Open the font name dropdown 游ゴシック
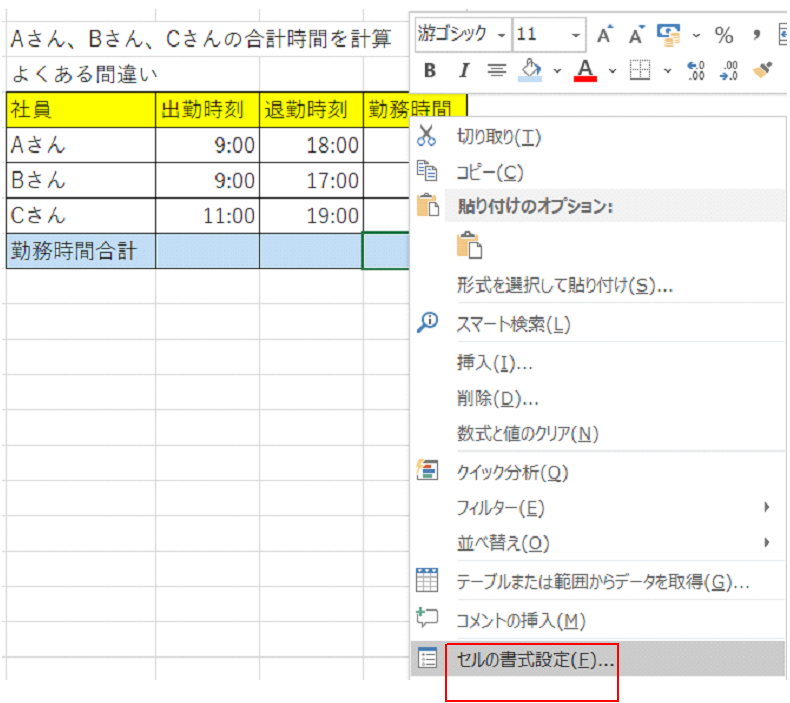 [x=461, y=34]
